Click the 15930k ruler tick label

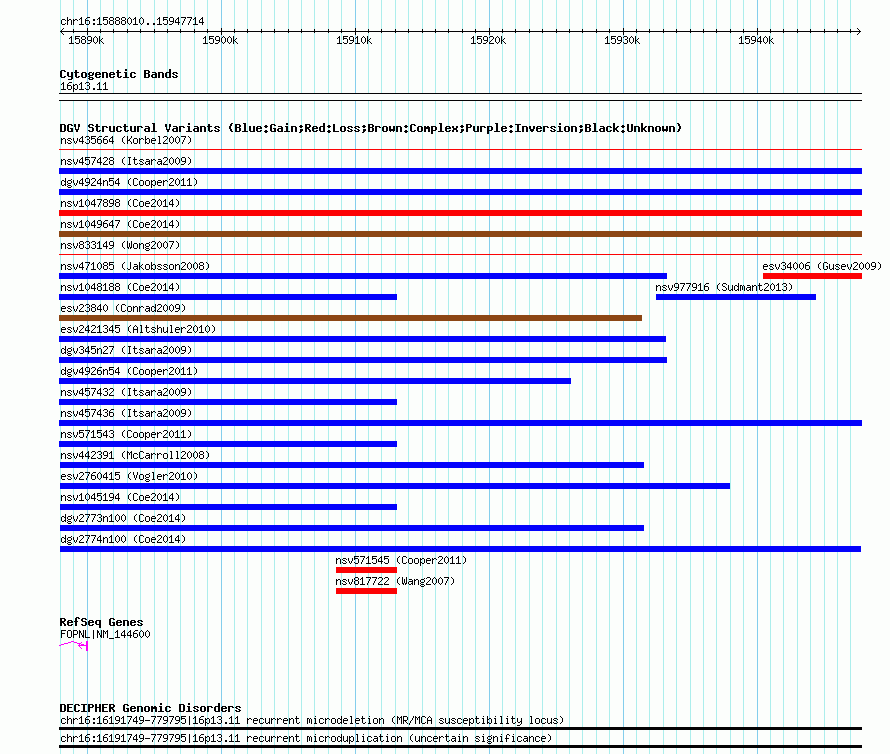[x=622, y=40]
